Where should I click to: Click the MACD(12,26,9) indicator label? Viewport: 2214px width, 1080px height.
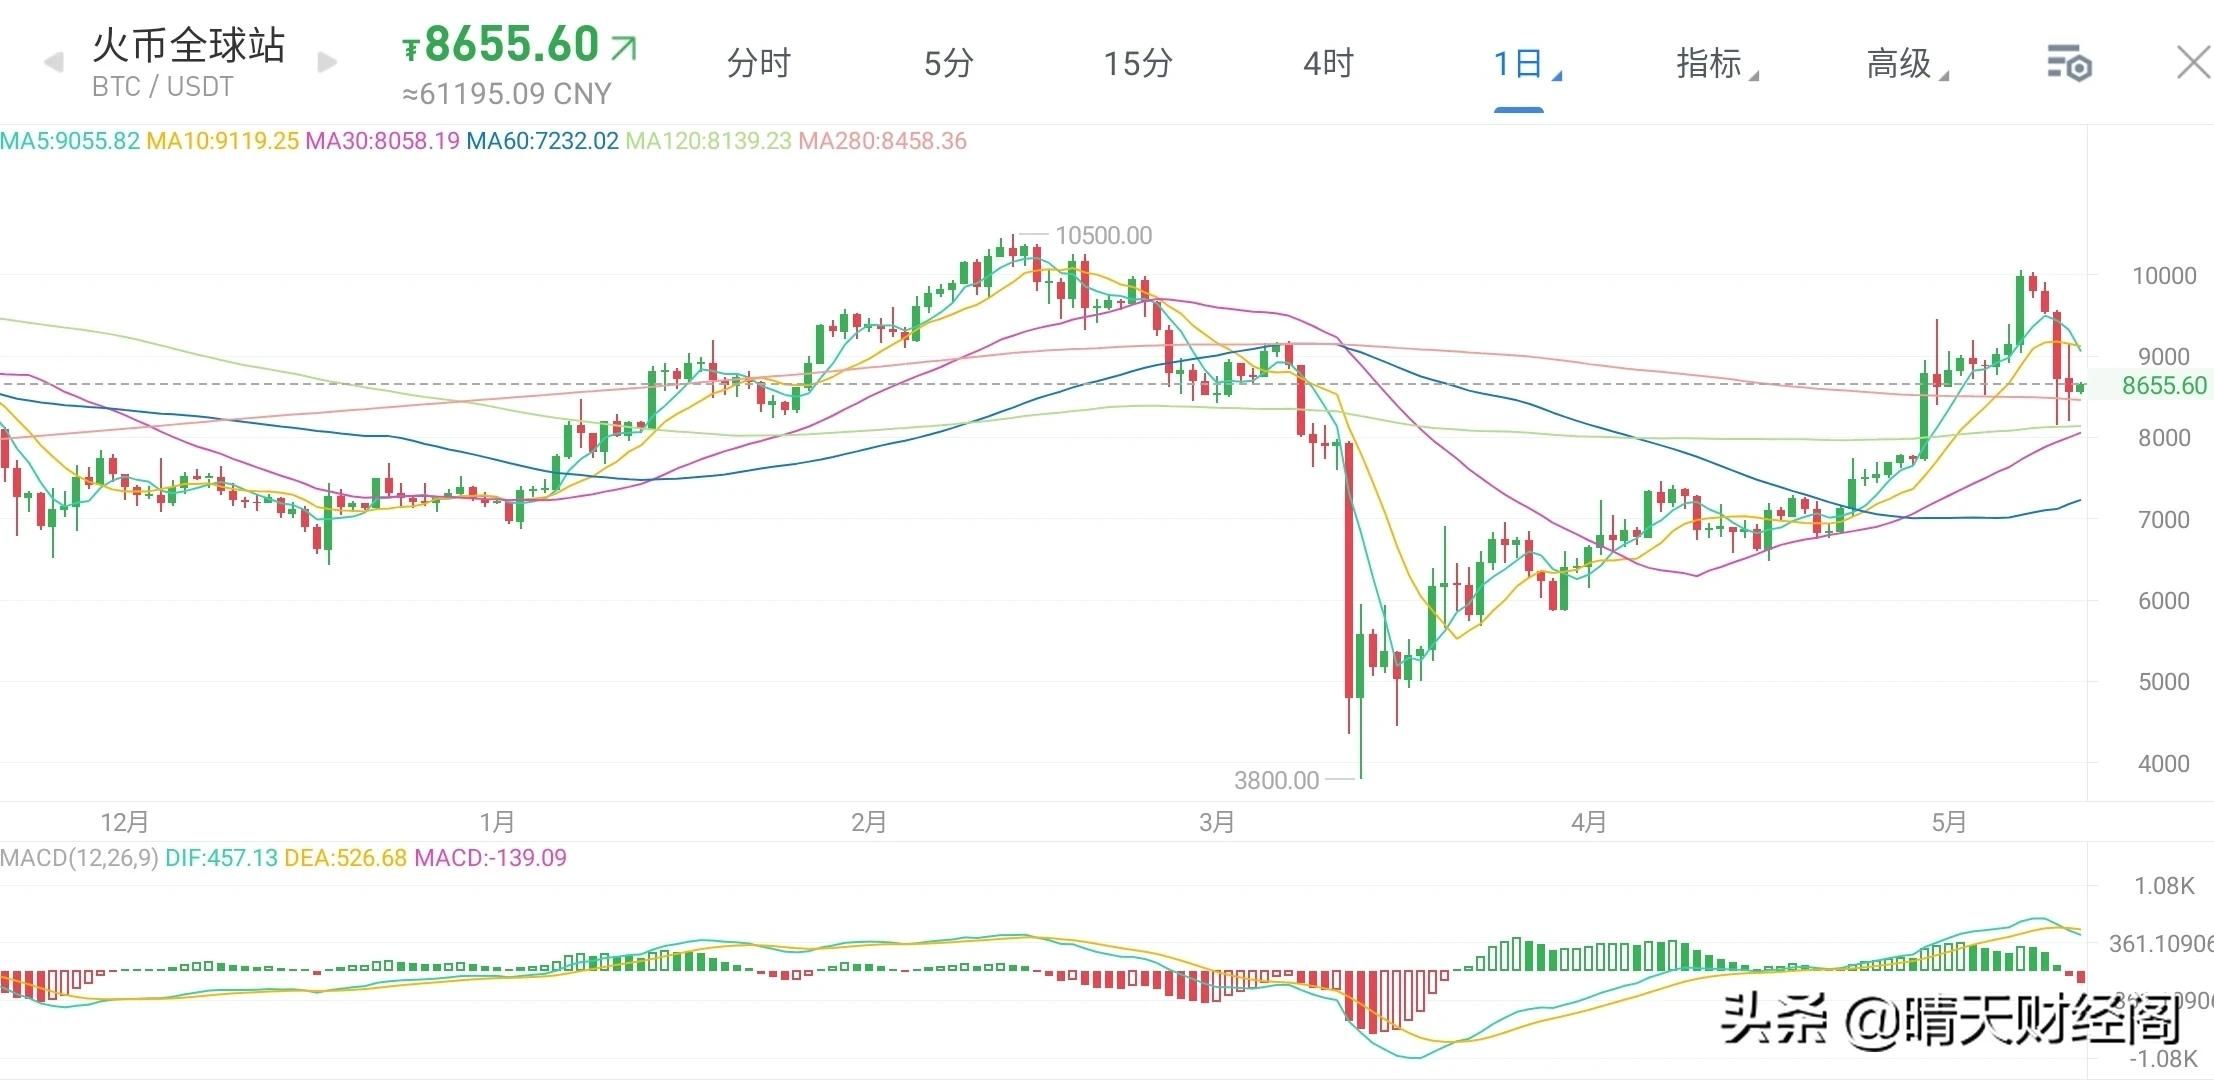pos(79,858)
